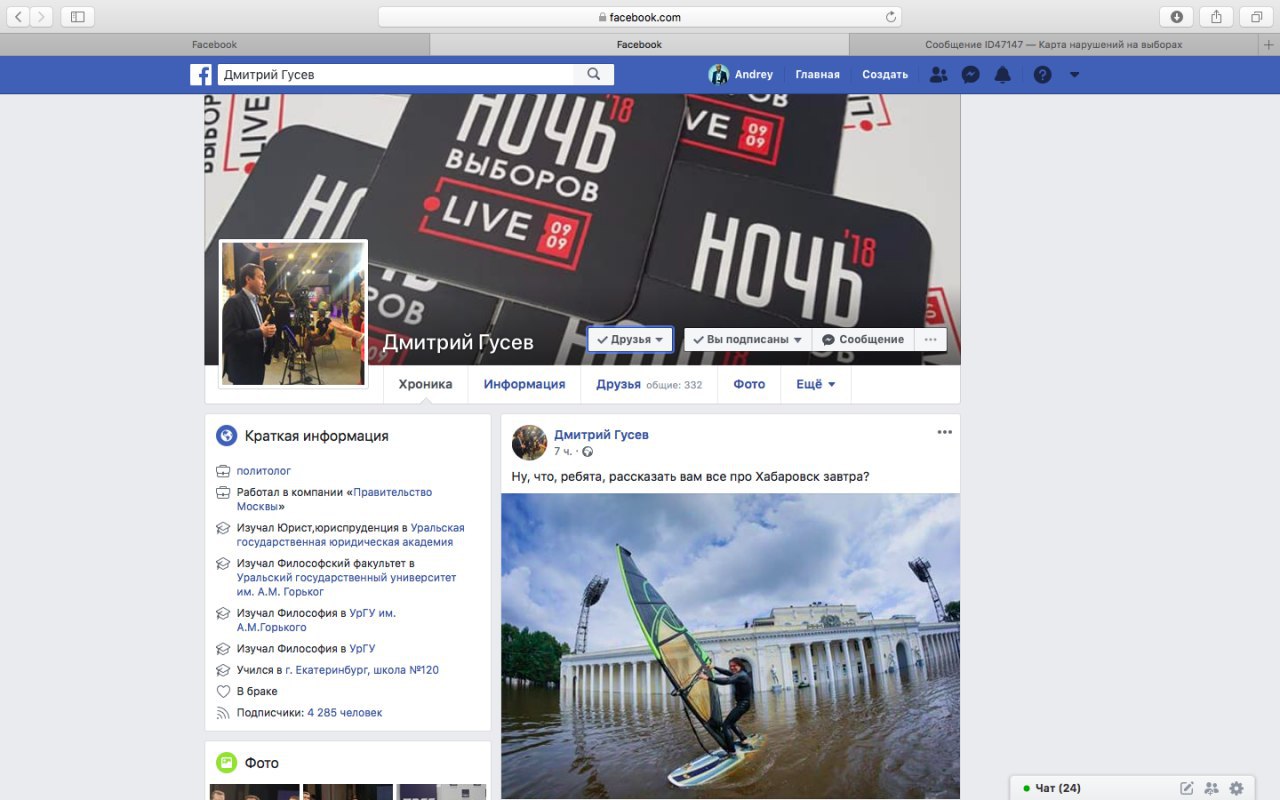The width and height of the screenshot is (1280, 800).
Task: Click Andrey name in header
Action: click(754, 74)
